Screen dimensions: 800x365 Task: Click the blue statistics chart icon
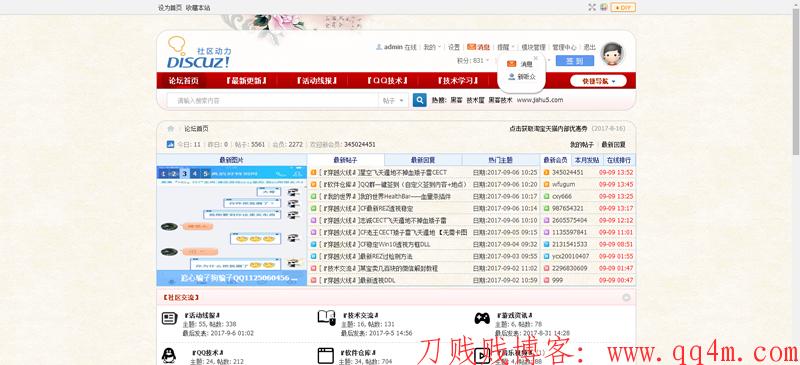(x=171, y=144)
